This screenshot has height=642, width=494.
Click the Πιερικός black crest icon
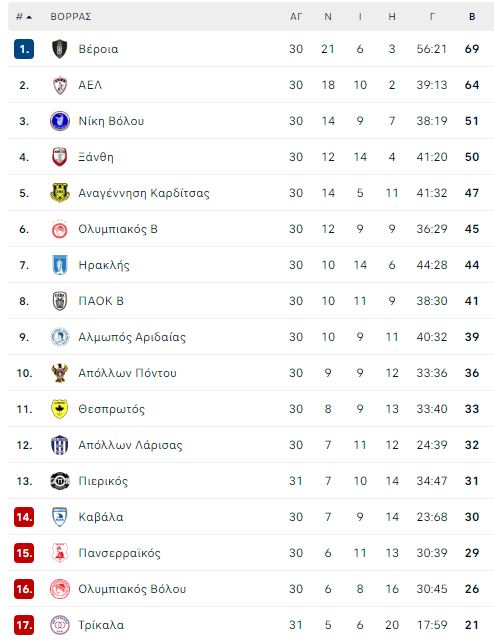(x=60, y=481)
